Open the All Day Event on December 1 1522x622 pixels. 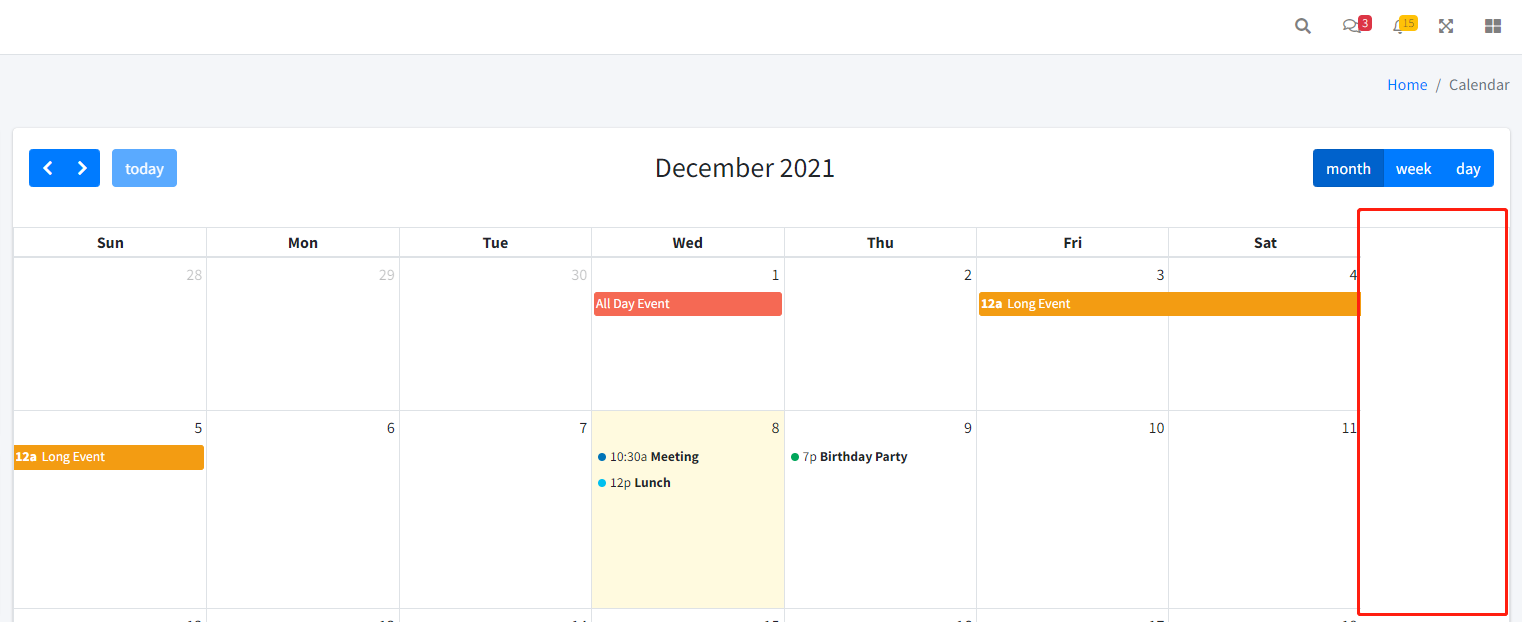[687, 303]
